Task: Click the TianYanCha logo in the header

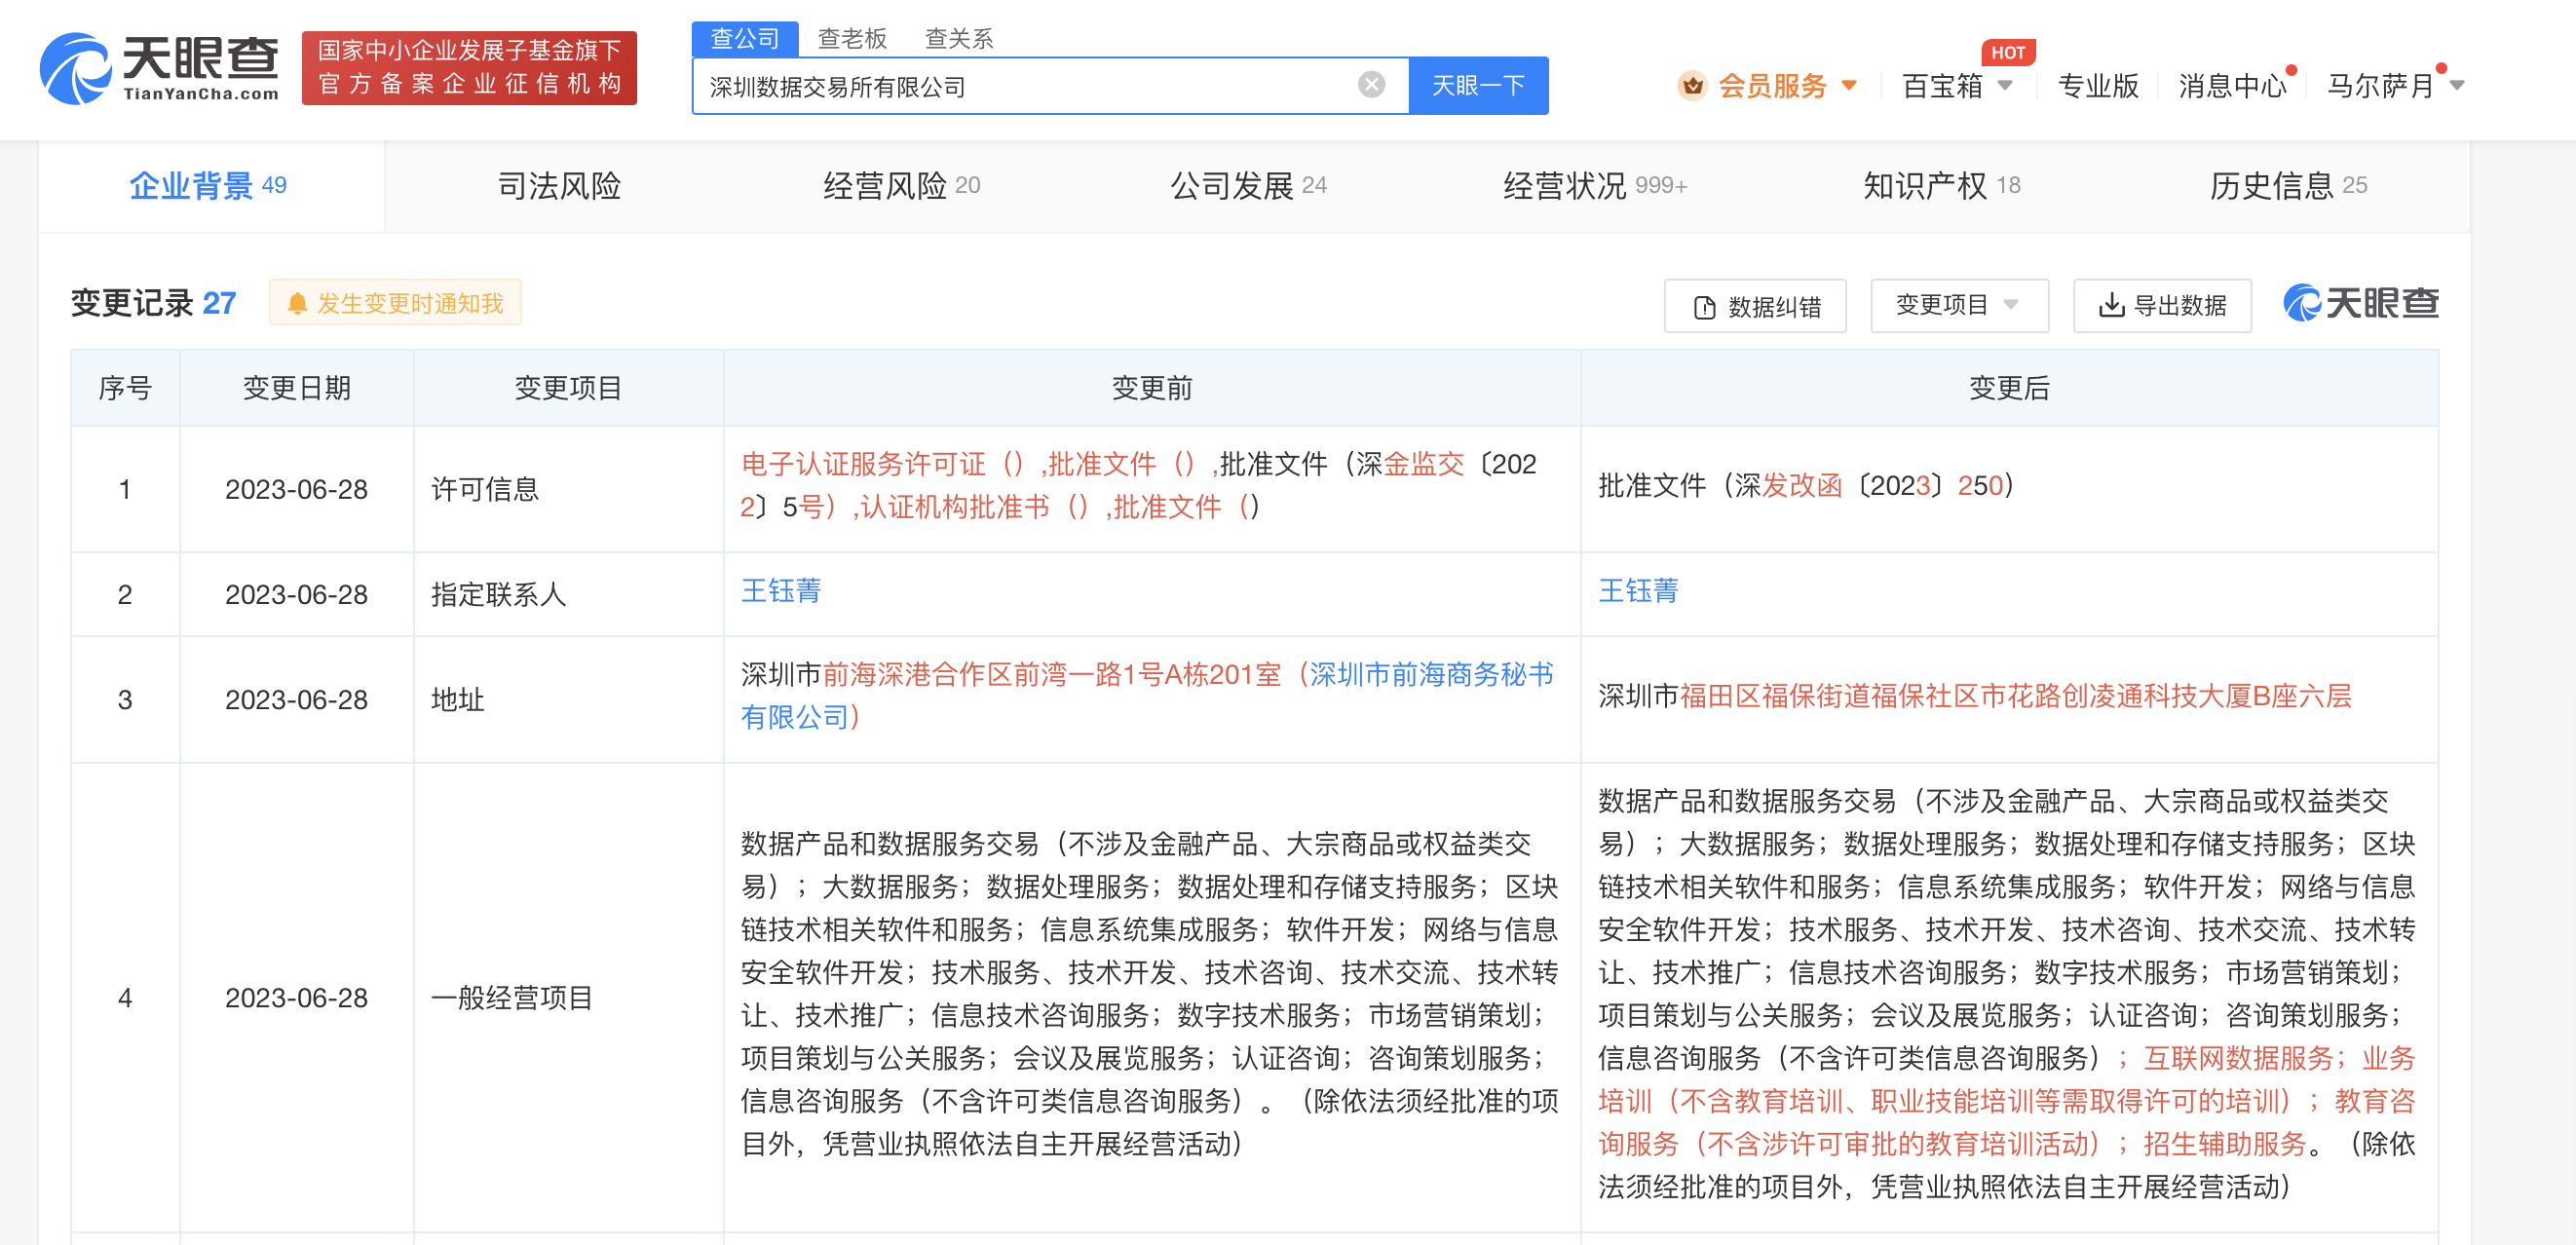Action: pos(160,68)
